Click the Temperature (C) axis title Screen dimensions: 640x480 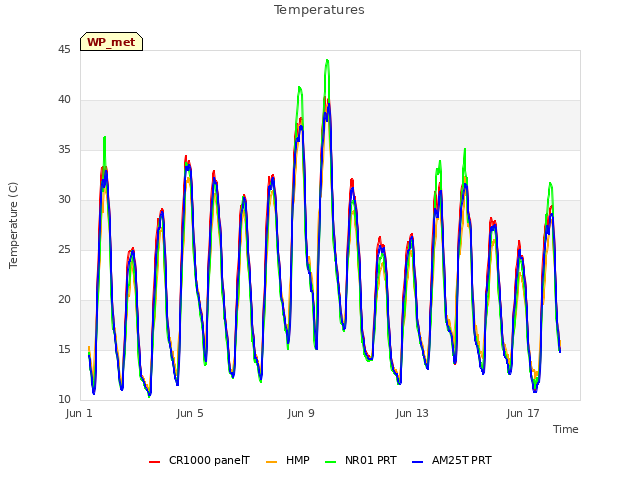[13, 225]
